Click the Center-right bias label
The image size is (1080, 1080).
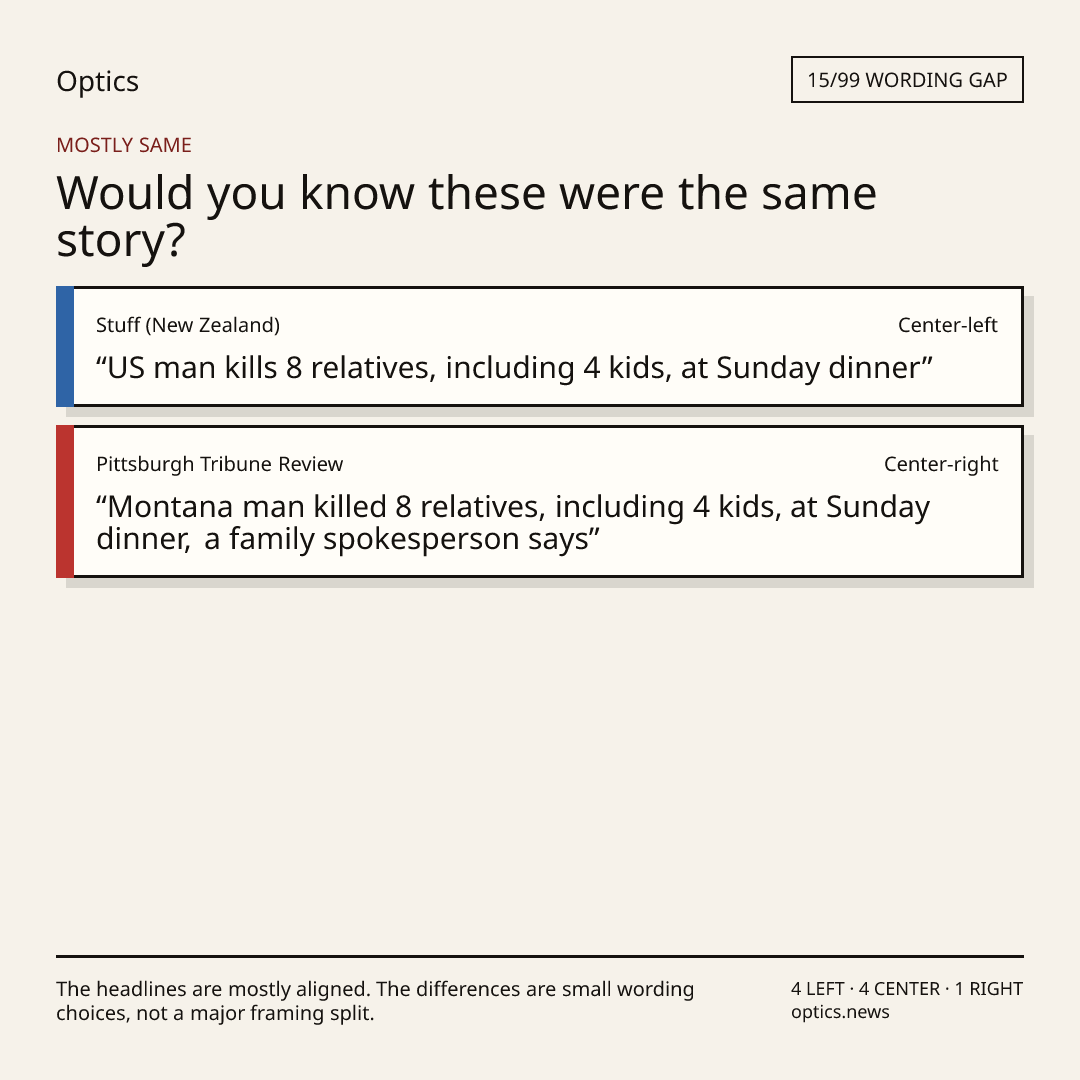[941, 464]
